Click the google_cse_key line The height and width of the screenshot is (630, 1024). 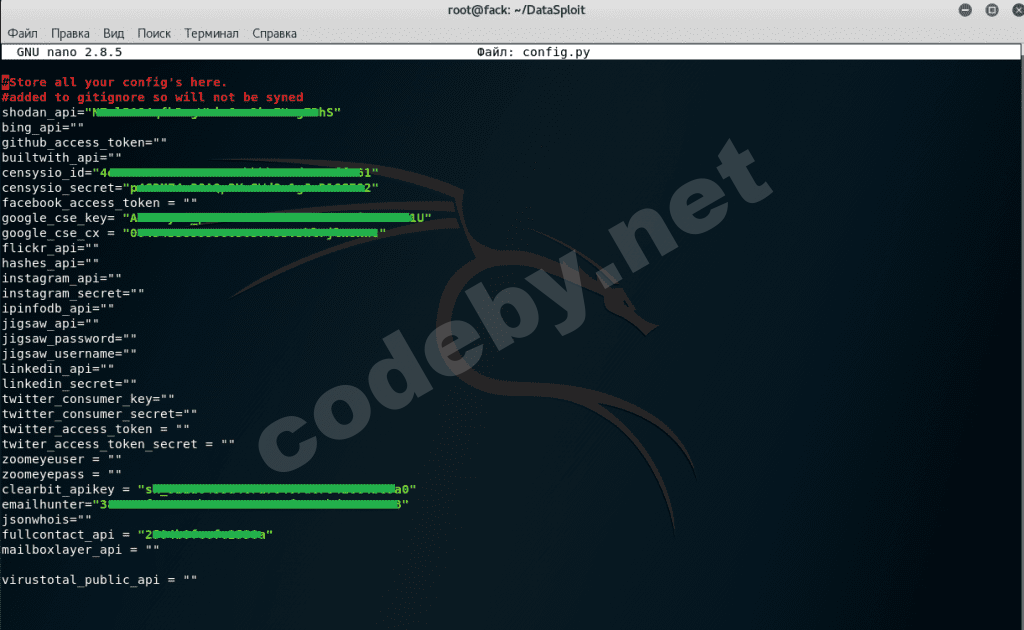coord(216,217)
